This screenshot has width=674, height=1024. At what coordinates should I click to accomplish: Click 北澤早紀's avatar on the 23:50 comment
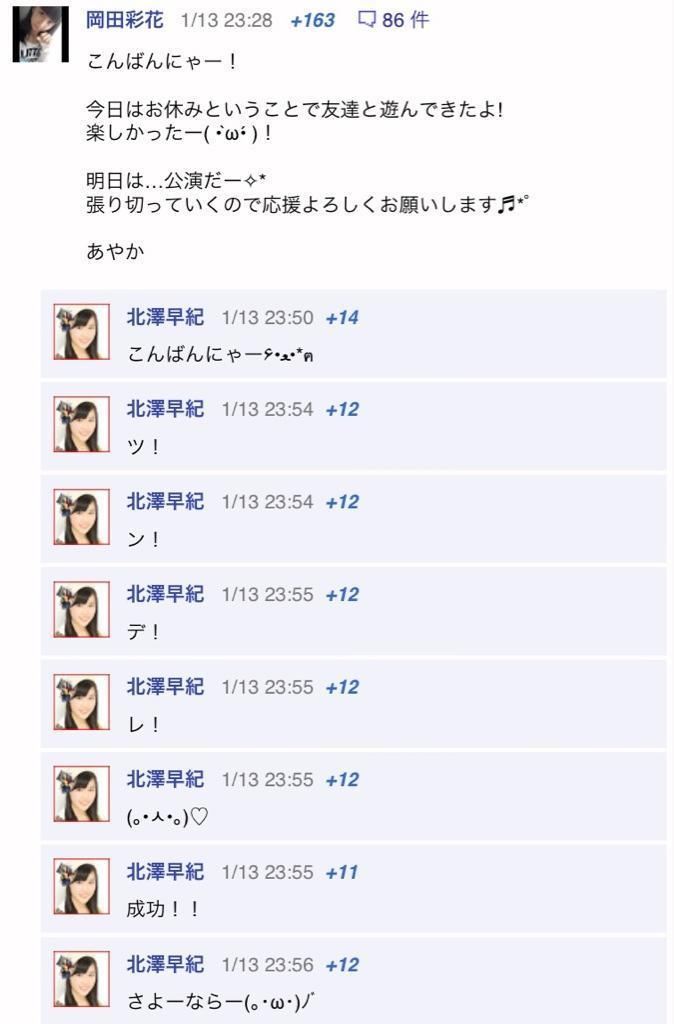pyautogui.click(x=82, y=332)
